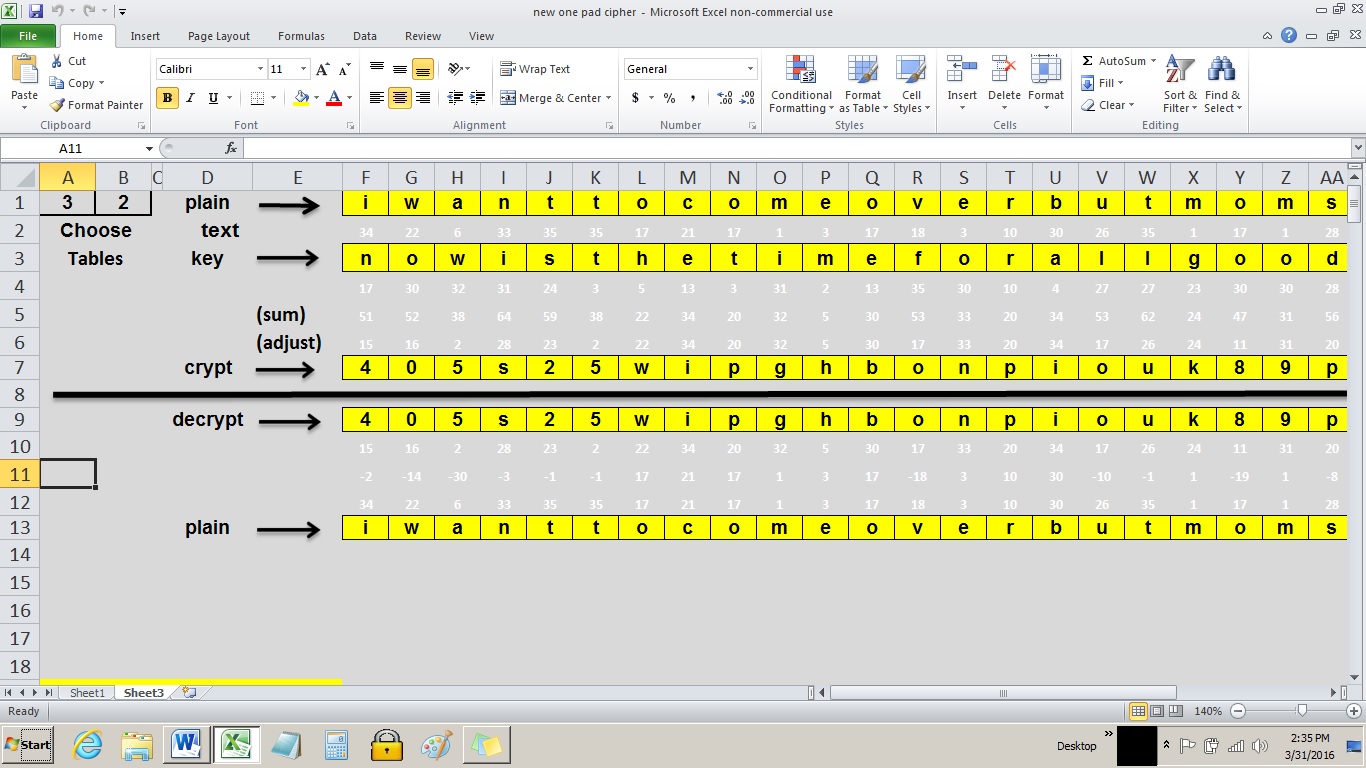Open Conditional Formatting menu
The image size is (1366, 768).
pos(801,85)
